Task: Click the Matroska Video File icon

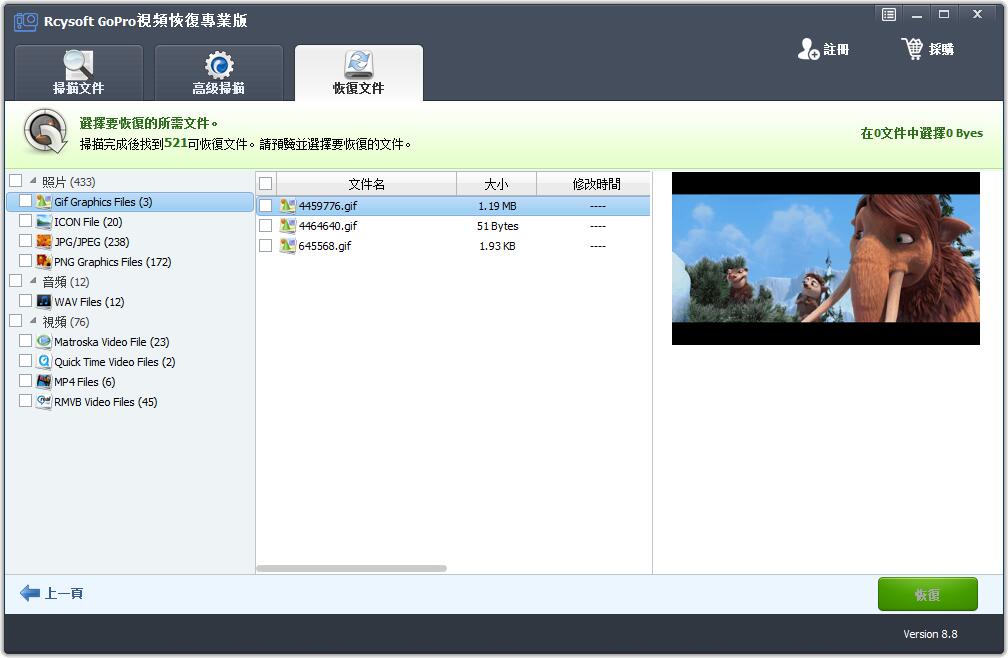Action: [44, 342]
